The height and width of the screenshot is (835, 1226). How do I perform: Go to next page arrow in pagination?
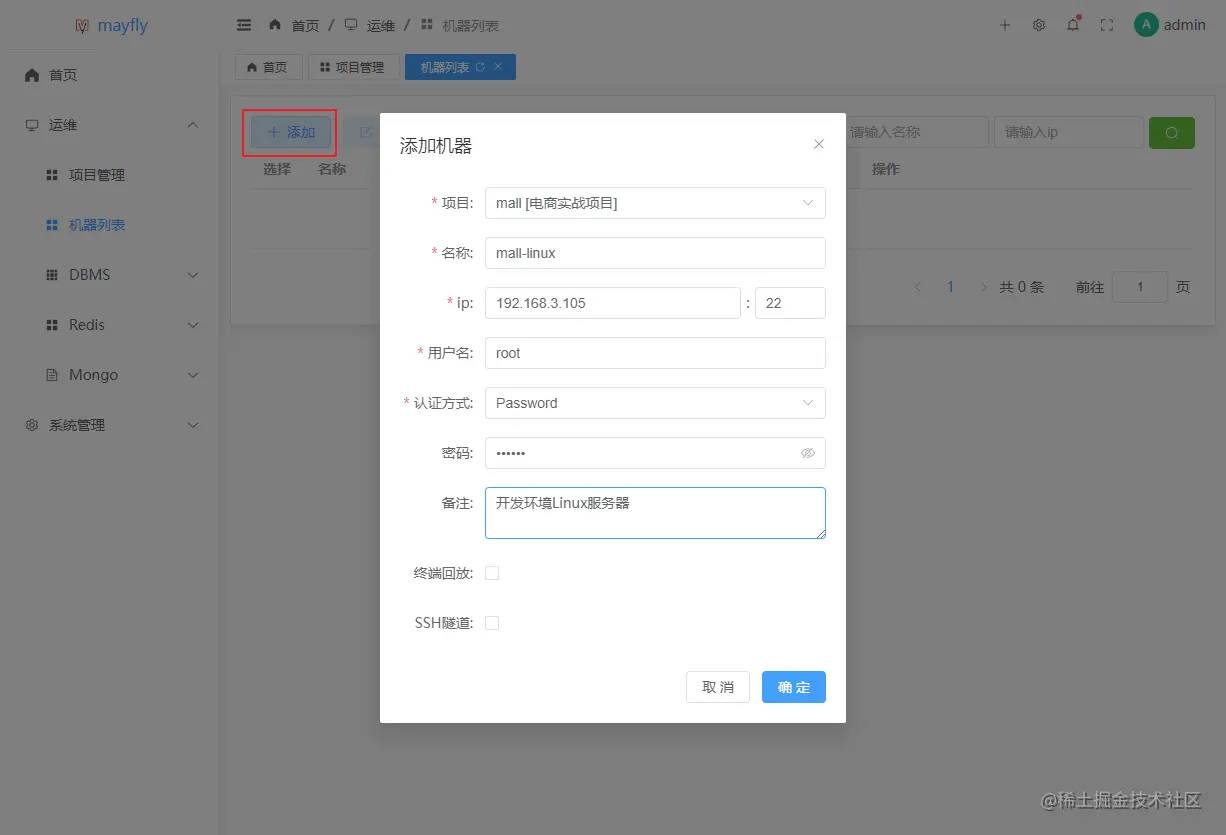point(984,287)
